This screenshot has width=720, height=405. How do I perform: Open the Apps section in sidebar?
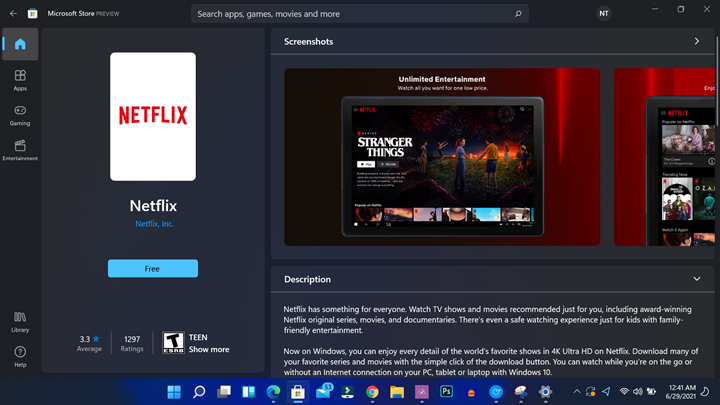click(x=20, y=80)
